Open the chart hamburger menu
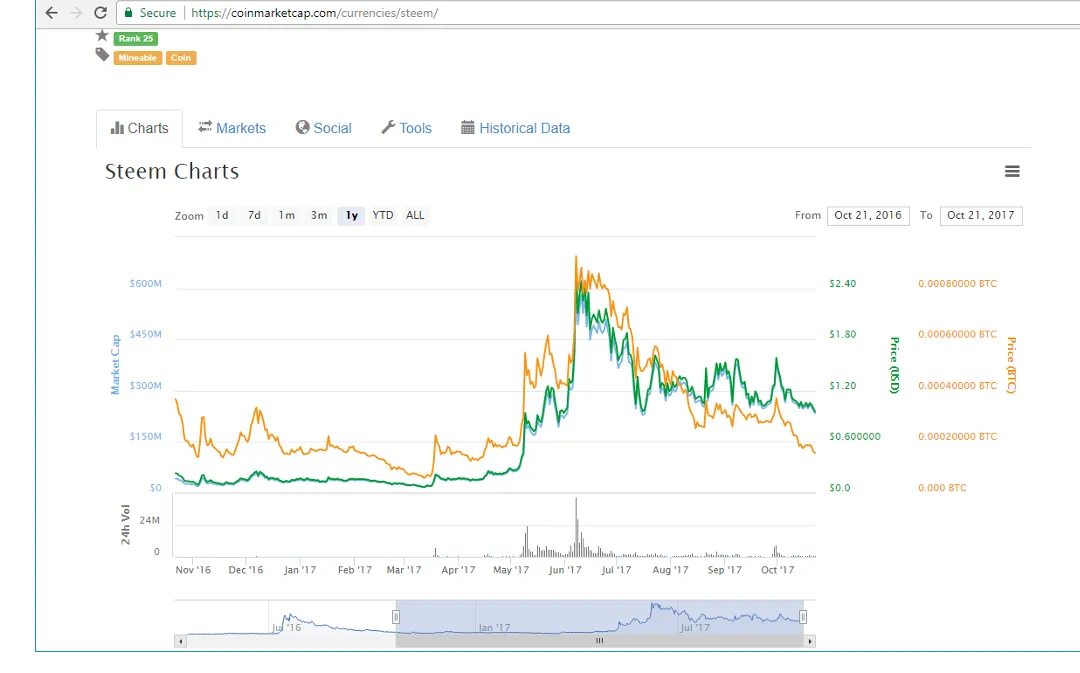This screenshot has width=1080, height=673. [1012, 172]
